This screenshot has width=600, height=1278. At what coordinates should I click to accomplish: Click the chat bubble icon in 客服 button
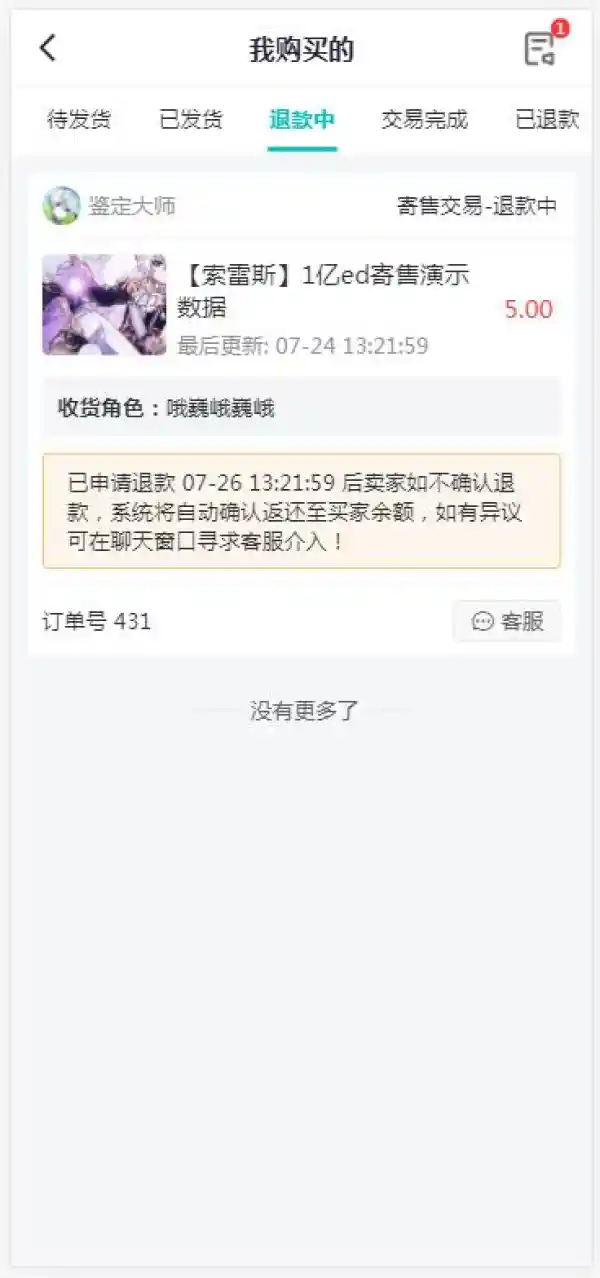tap(483, 622)
